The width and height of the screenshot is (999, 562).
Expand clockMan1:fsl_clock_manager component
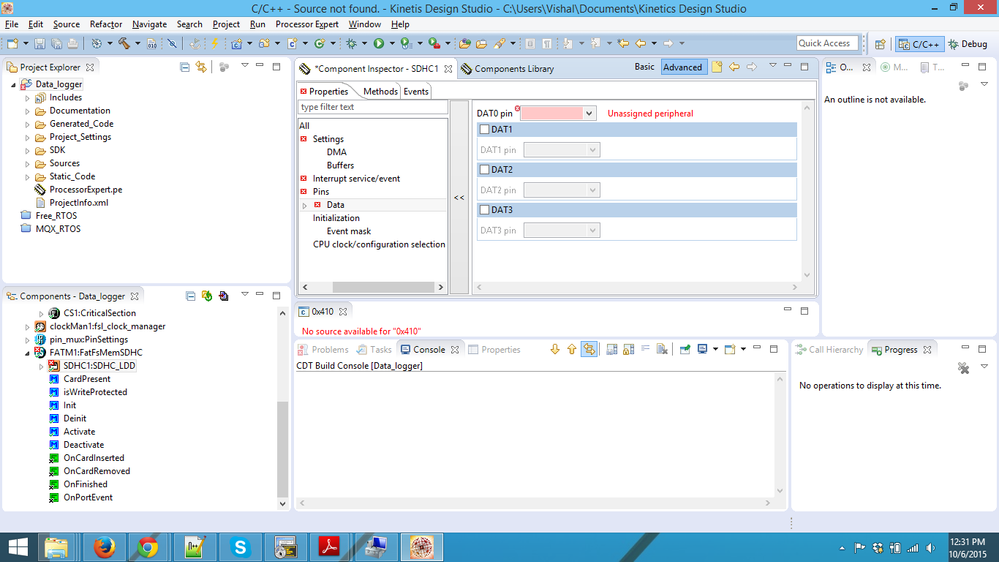[27, 326]
